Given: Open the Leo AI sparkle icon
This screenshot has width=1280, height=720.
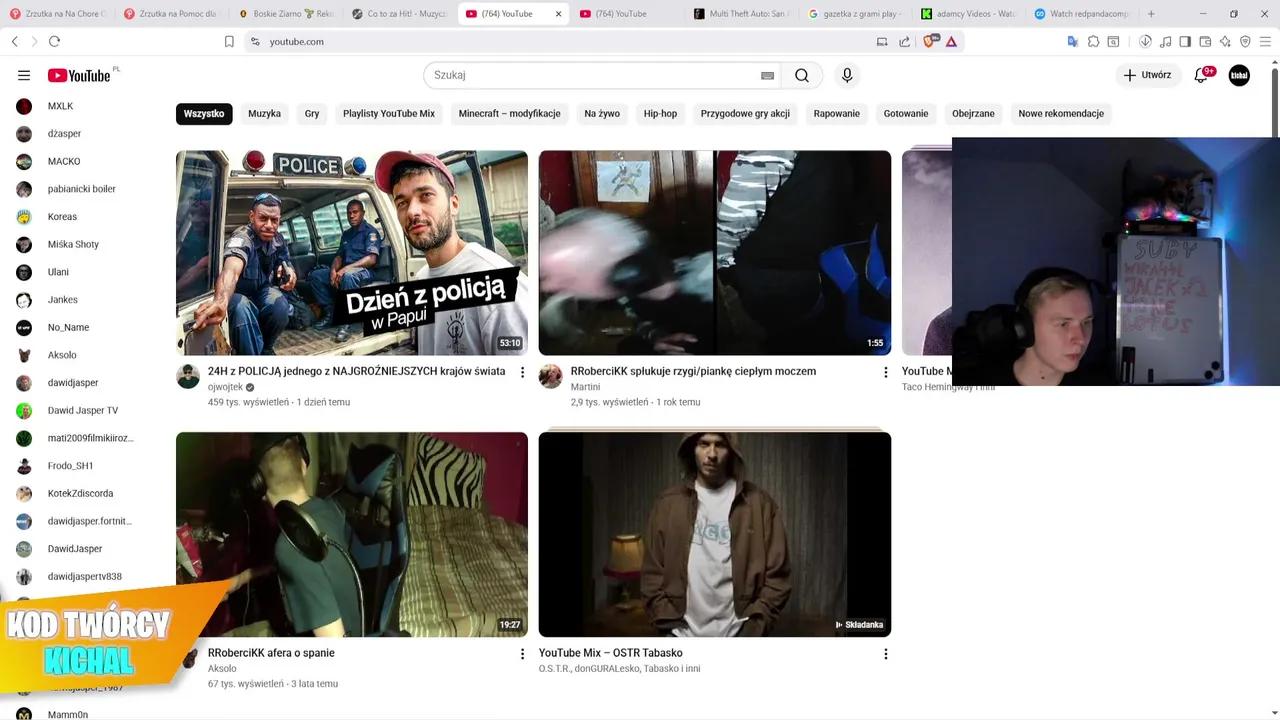Looking at the screenshot, I should click(x=1225, y=41).
